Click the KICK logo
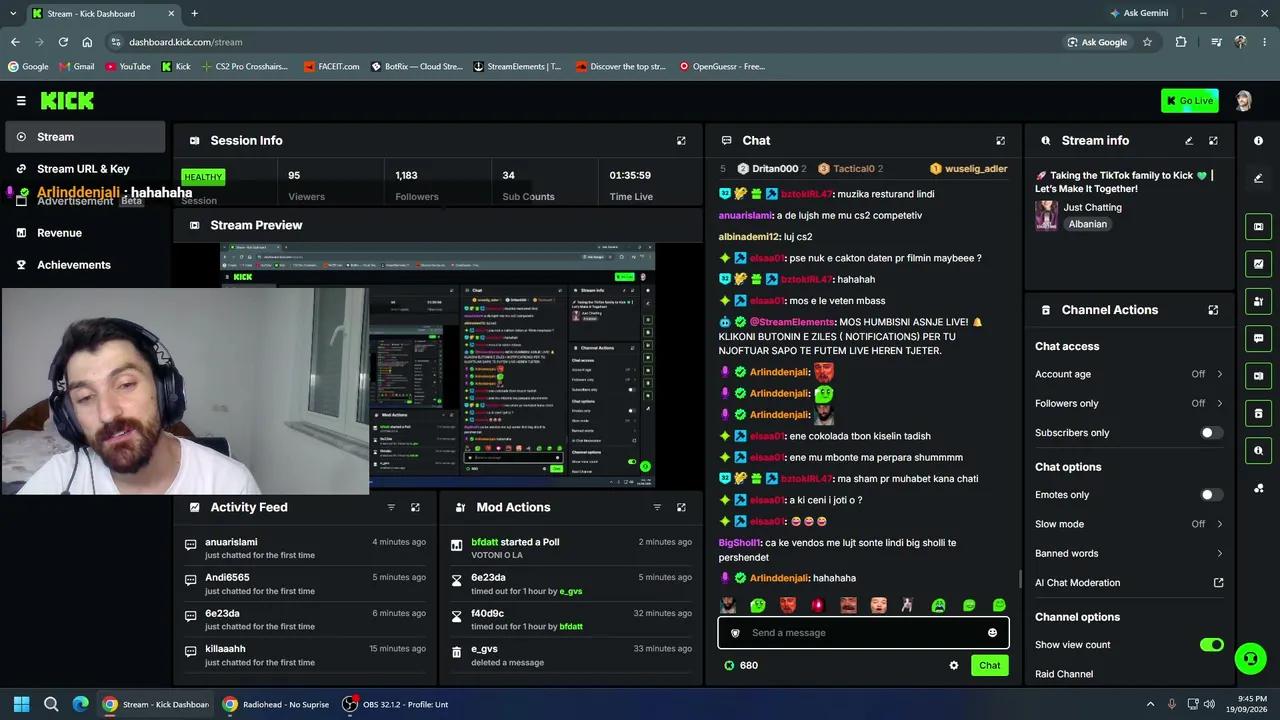 coord(67,101)
